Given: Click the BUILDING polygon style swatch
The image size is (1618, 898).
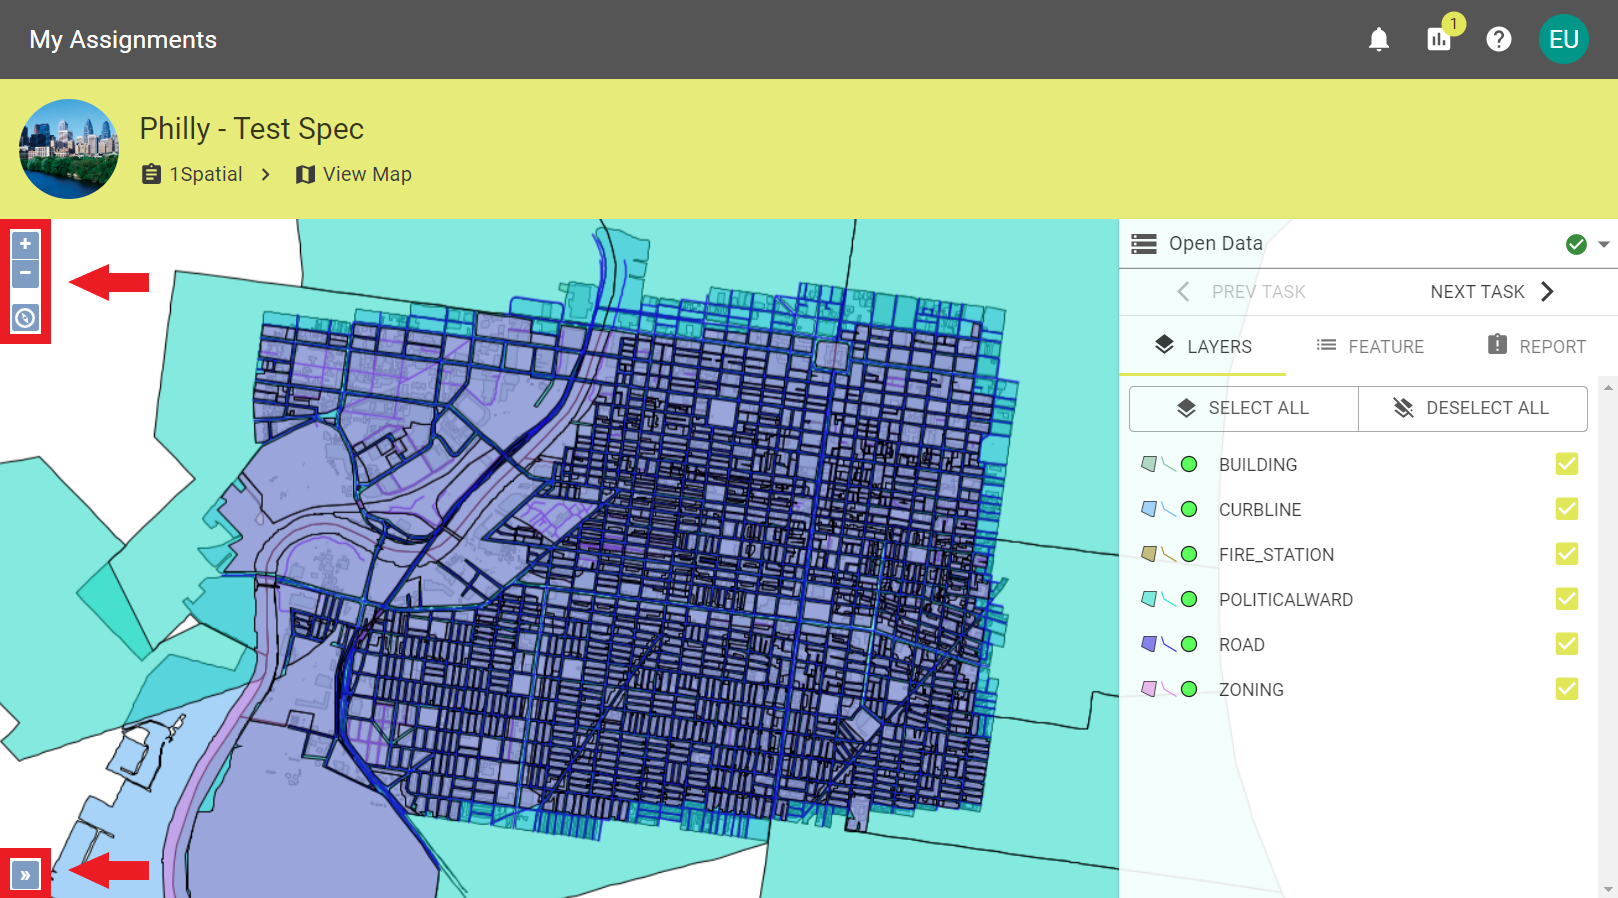Looking at the screenshot, I should point(1149,464).
